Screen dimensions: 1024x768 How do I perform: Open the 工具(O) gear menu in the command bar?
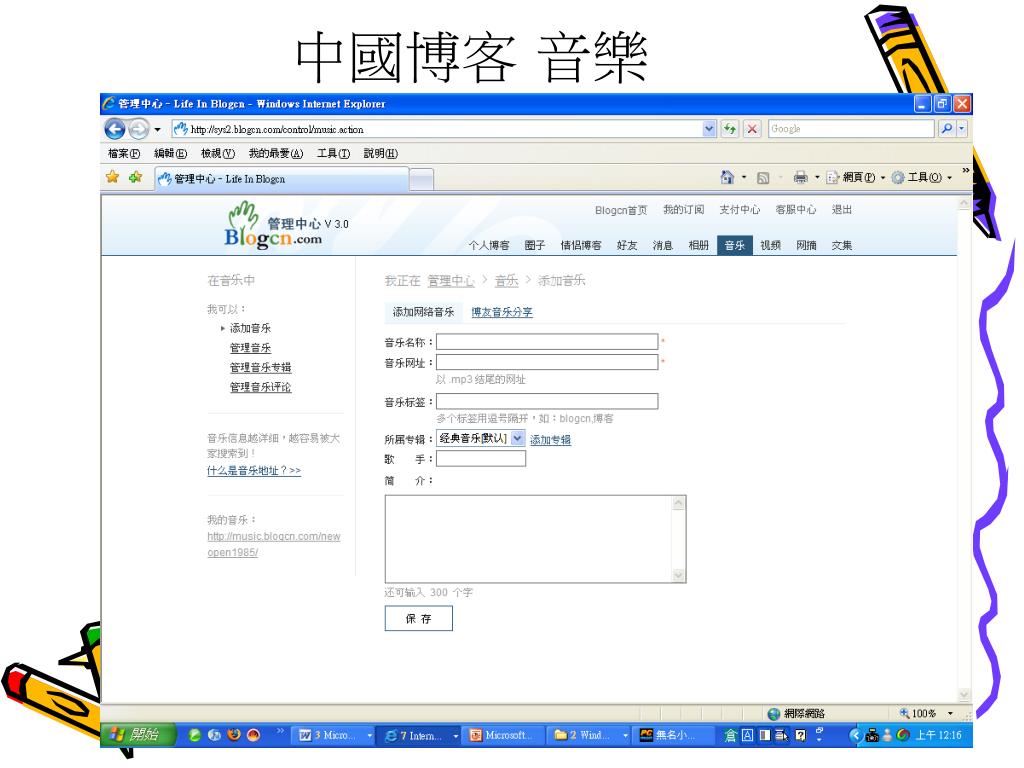(x=921, y=177)
